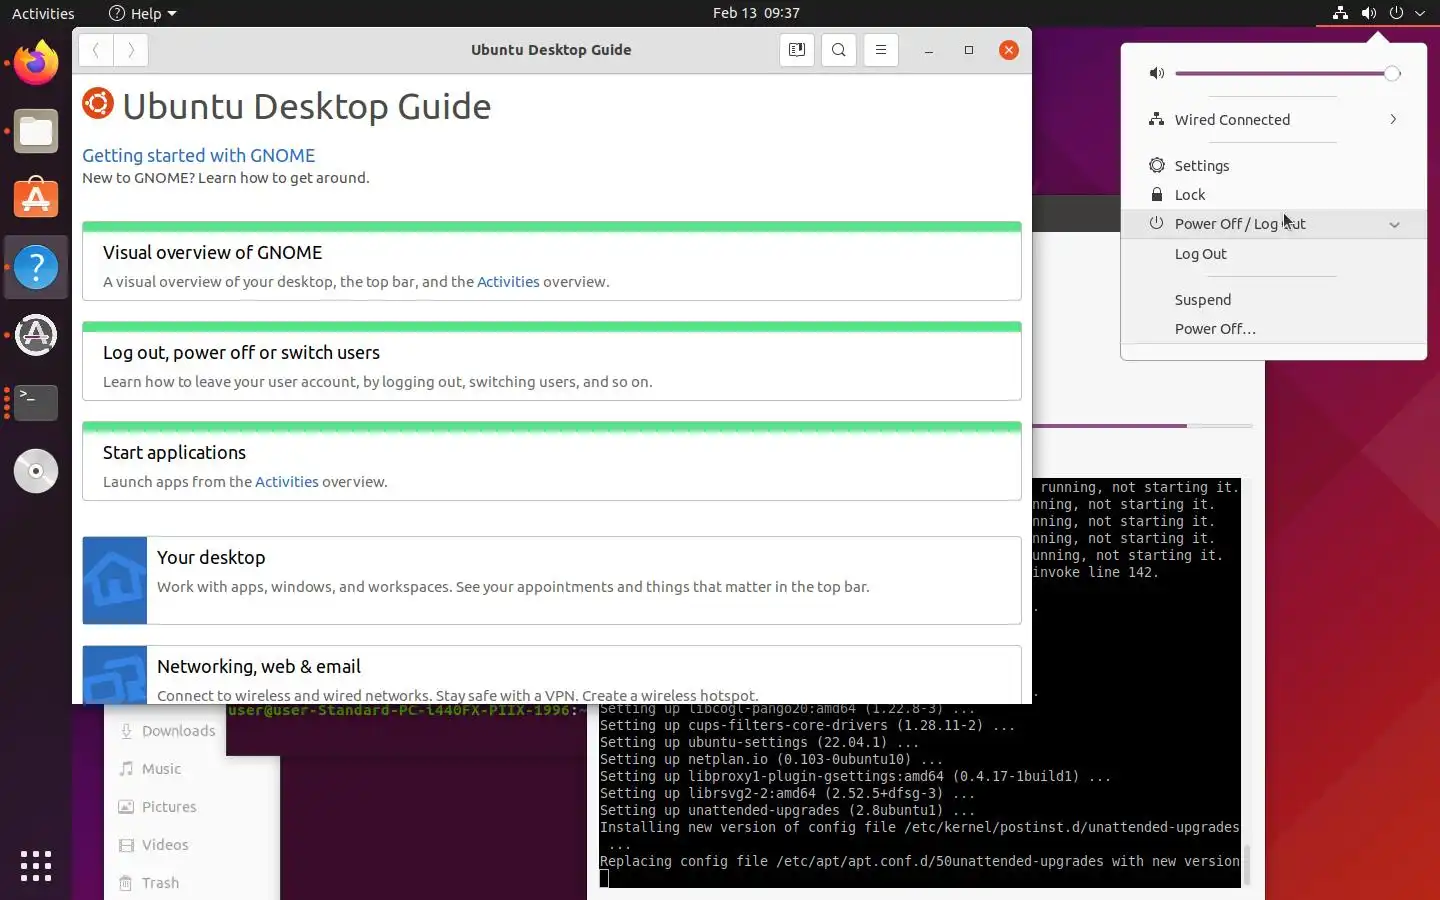The height and width of the screenshot is (900, 1440).
Task: Click the Downloads folder icon in Files sidebar
Action: (x=126, y=731)
